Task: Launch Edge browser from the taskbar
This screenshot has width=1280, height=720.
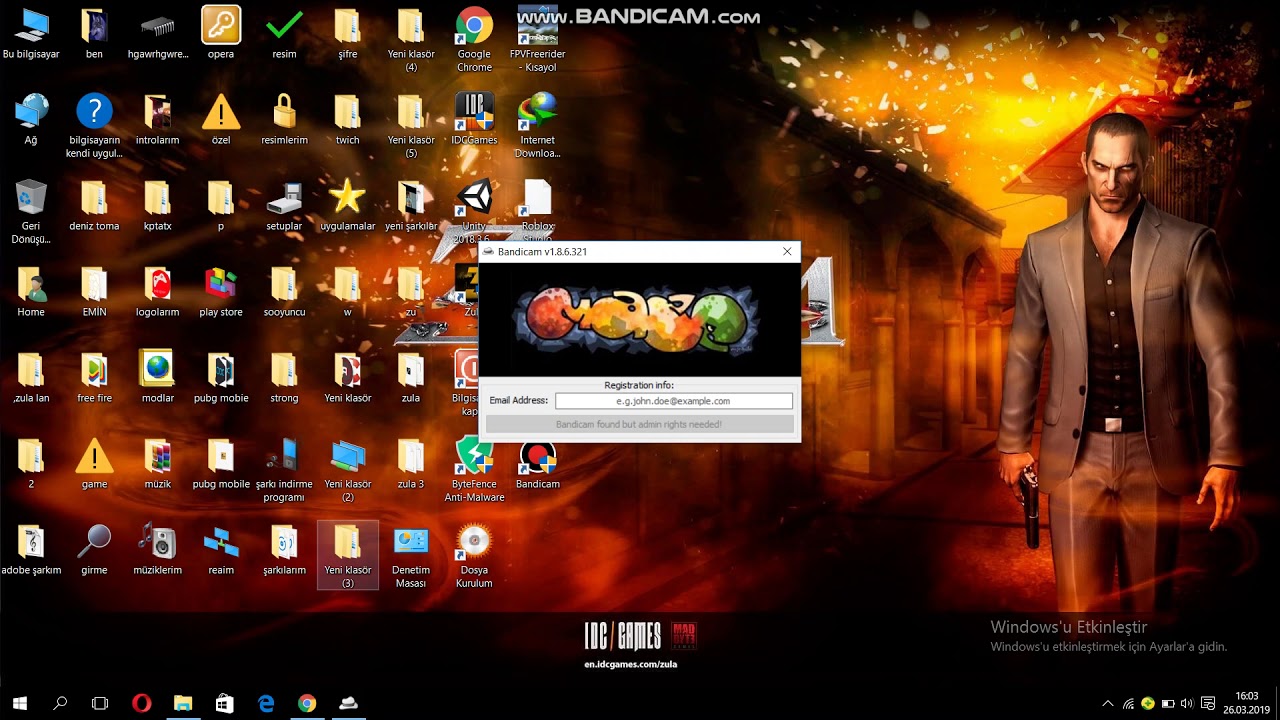Action: (266, 703)
